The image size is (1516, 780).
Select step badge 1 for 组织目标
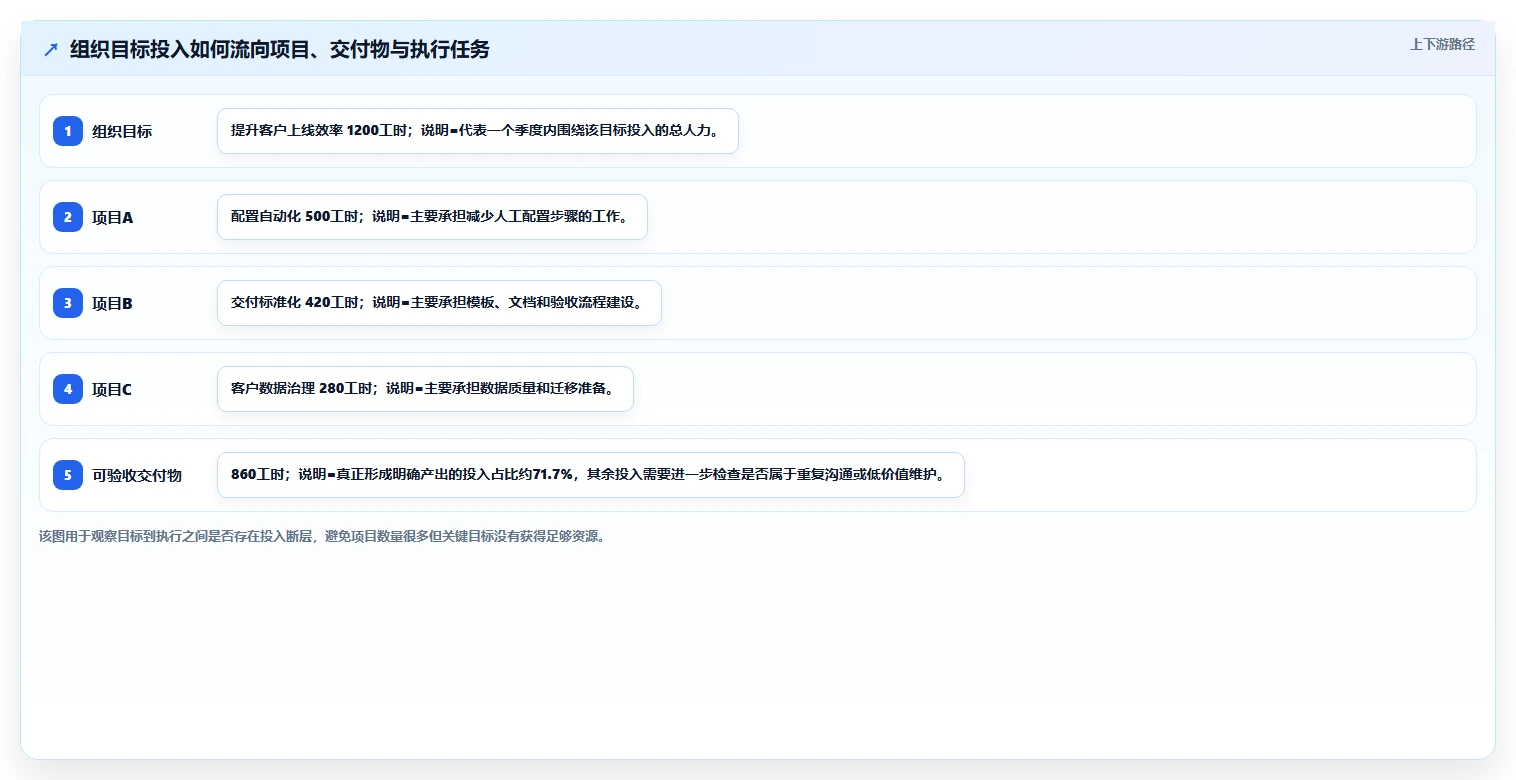click(x=68, y=131)
